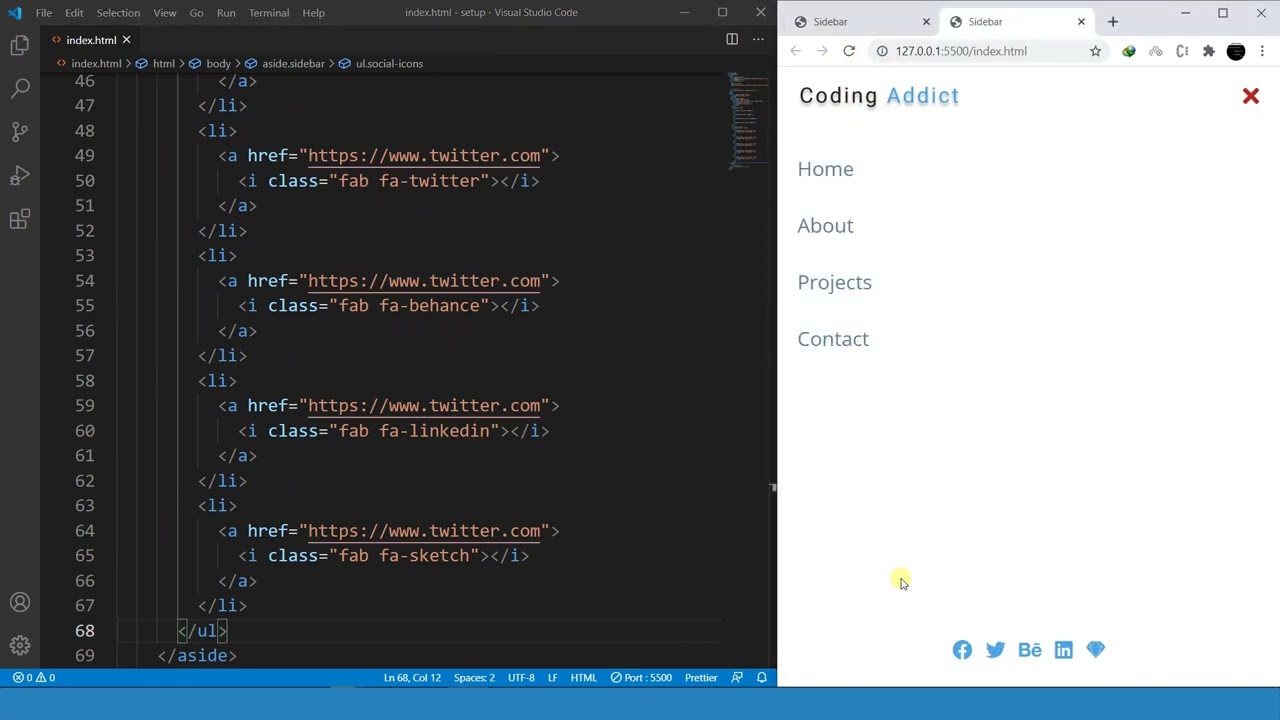1280x720 pixels.
Task: Open the File menu
Action: (44, 13)
